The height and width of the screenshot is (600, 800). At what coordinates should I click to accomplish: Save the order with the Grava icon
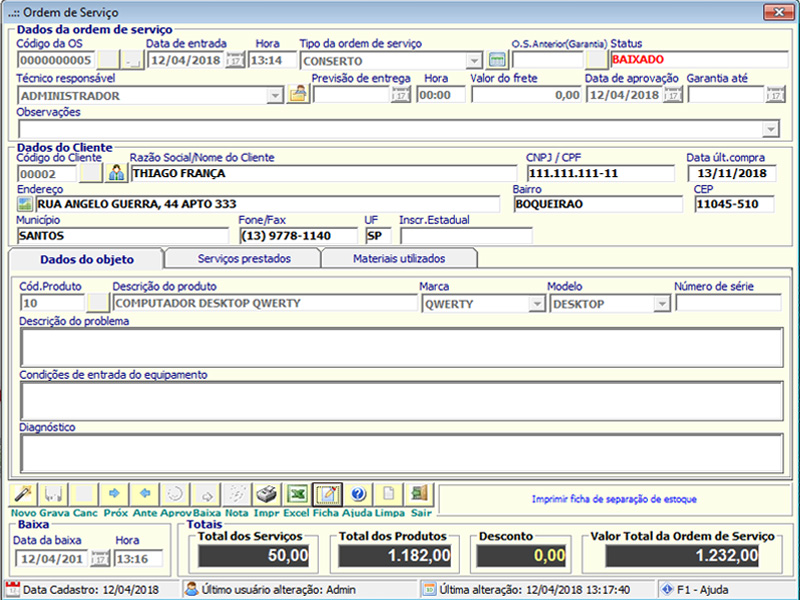coord(53,494)
